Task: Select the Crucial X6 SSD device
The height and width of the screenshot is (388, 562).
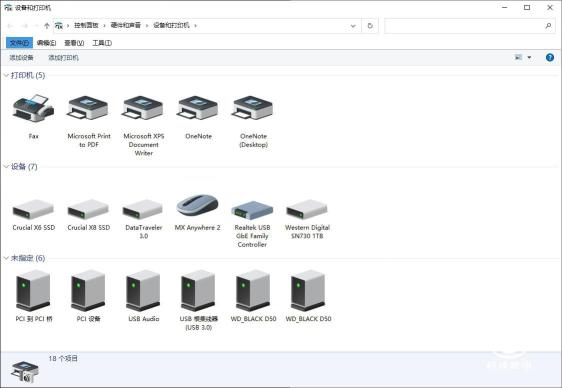Action: pos(33,209)
